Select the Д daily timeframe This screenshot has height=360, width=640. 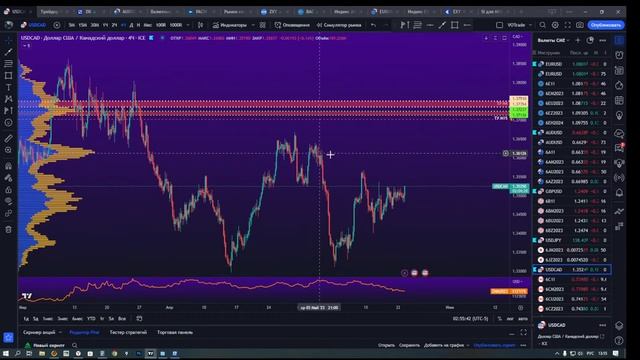tap(131, 25)
